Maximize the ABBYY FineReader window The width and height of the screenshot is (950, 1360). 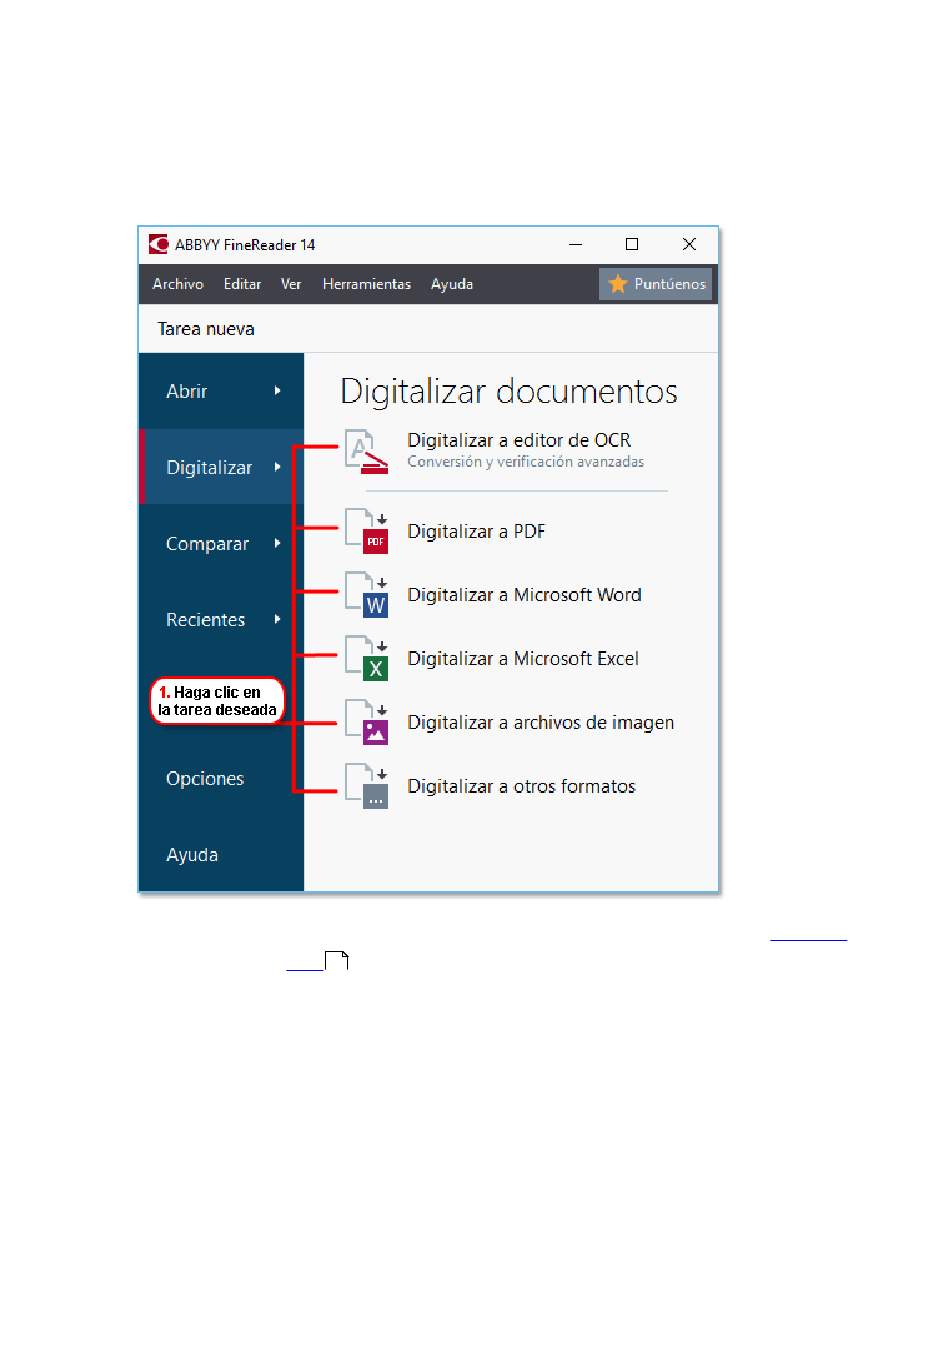coord(632,244)
